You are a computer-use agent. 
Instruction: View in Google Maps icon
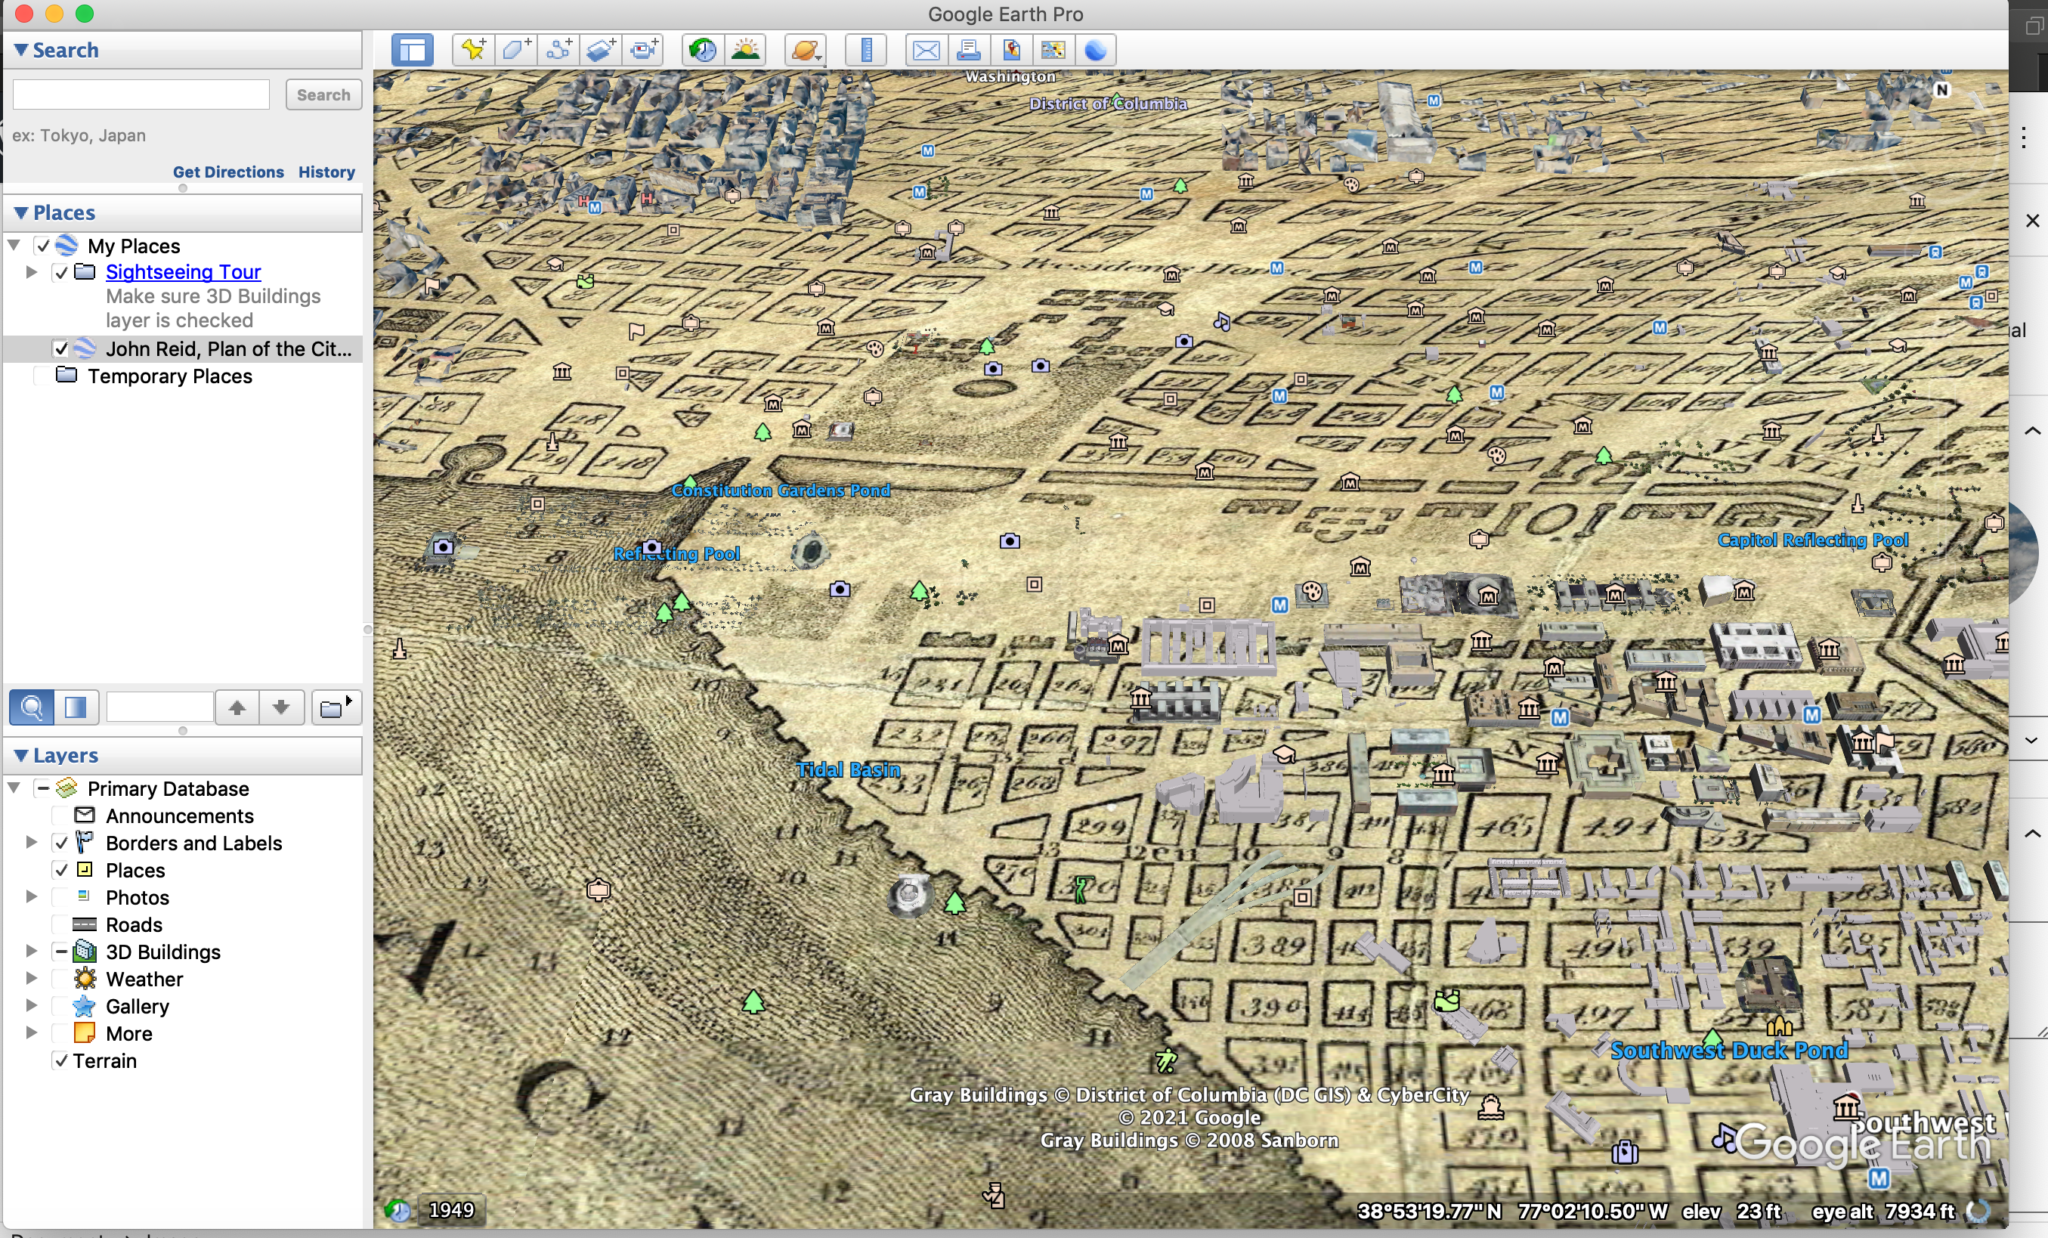pyautogui.click(x=1053, y=49)
